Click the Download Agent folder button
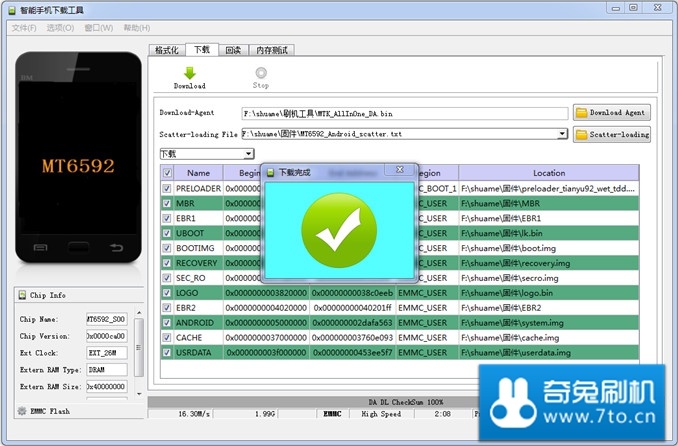 click(x=611, y=112)
